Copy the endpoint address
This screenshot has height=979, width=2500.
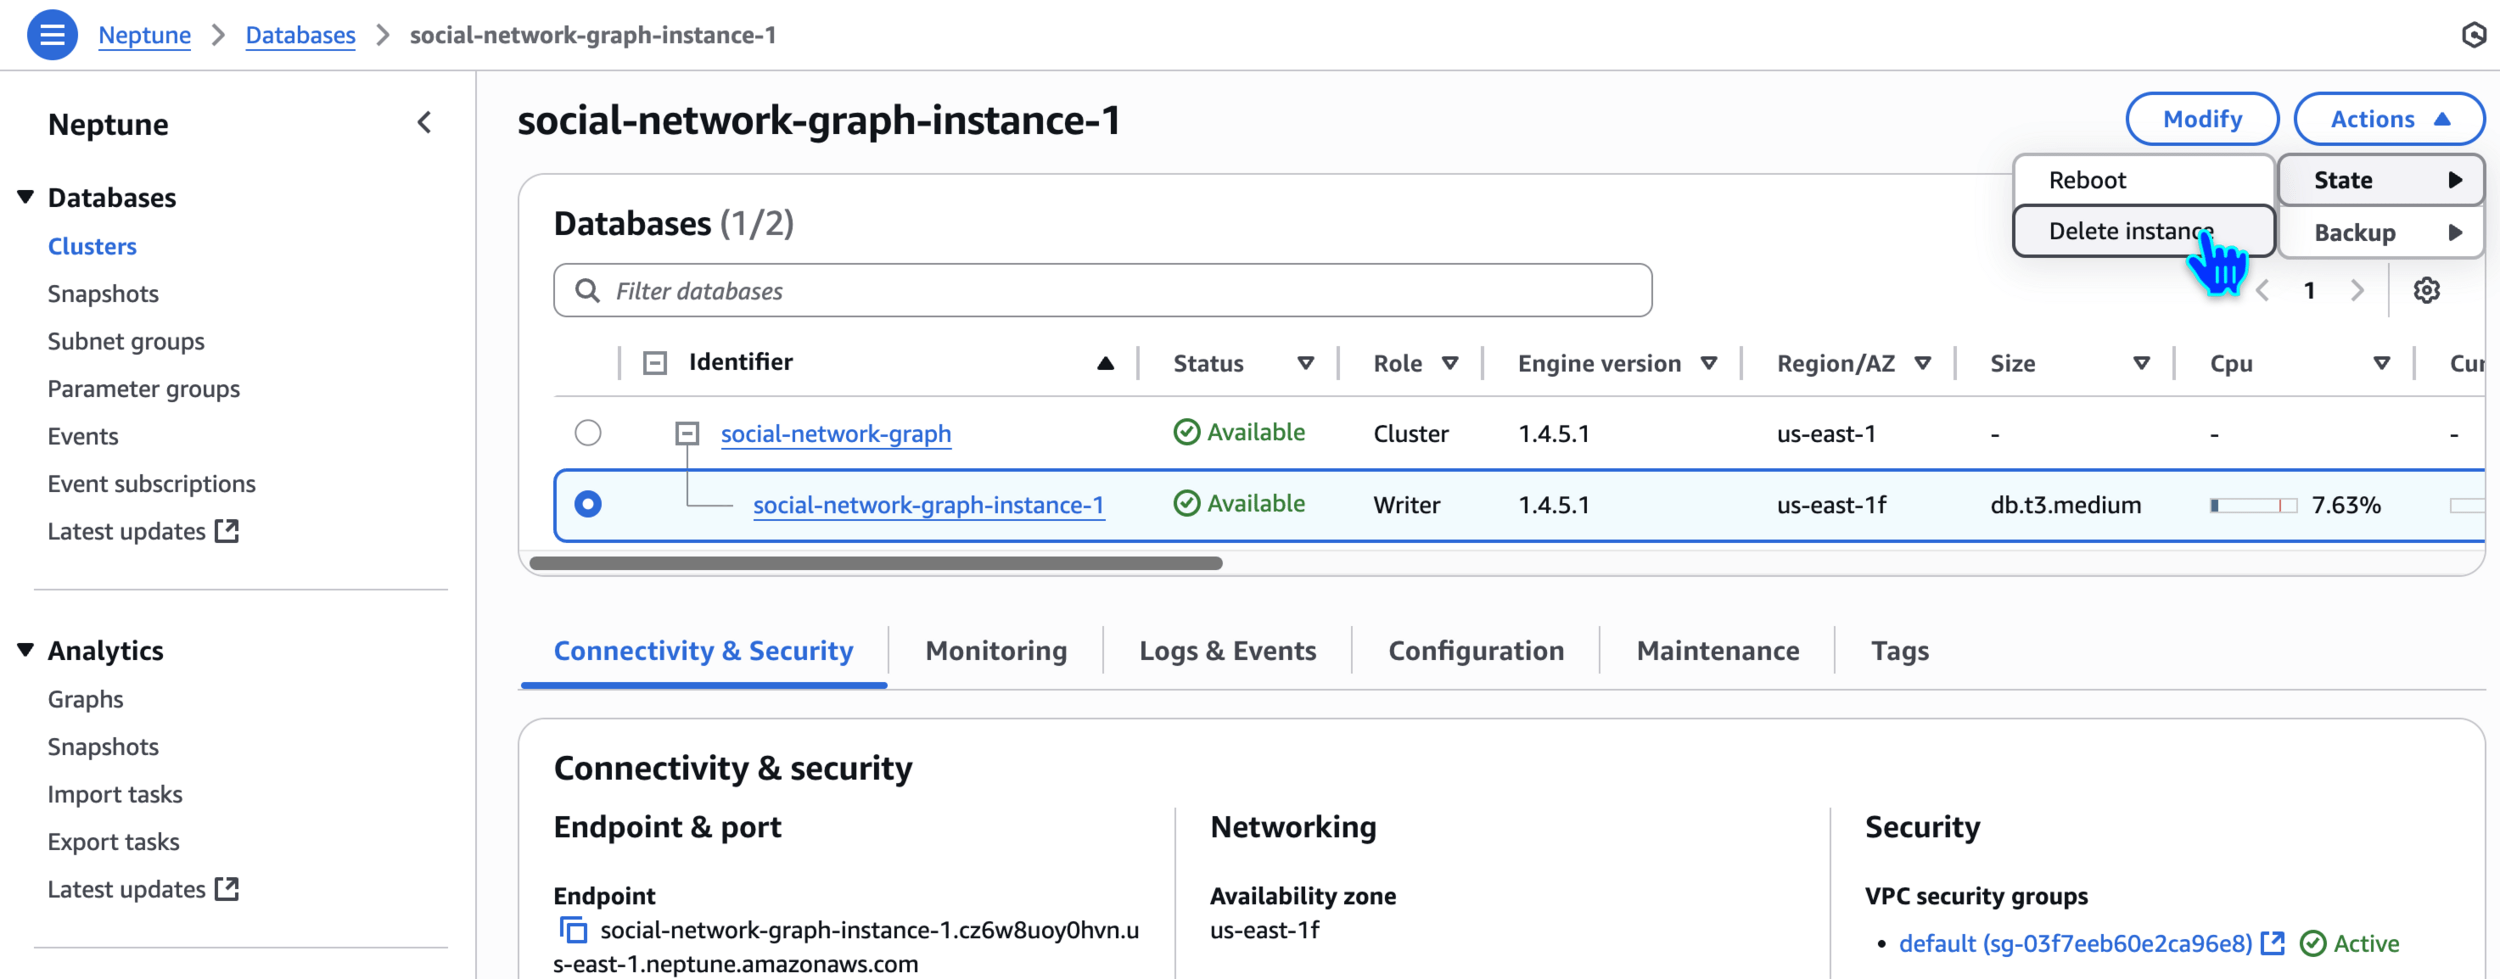[573, 930]
